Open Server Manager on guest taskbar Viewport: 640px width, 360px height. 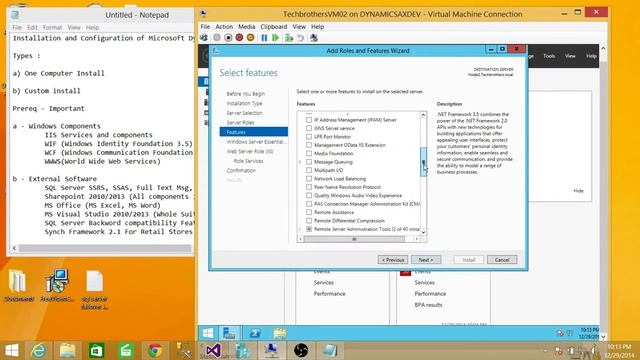tap(229, 333)
